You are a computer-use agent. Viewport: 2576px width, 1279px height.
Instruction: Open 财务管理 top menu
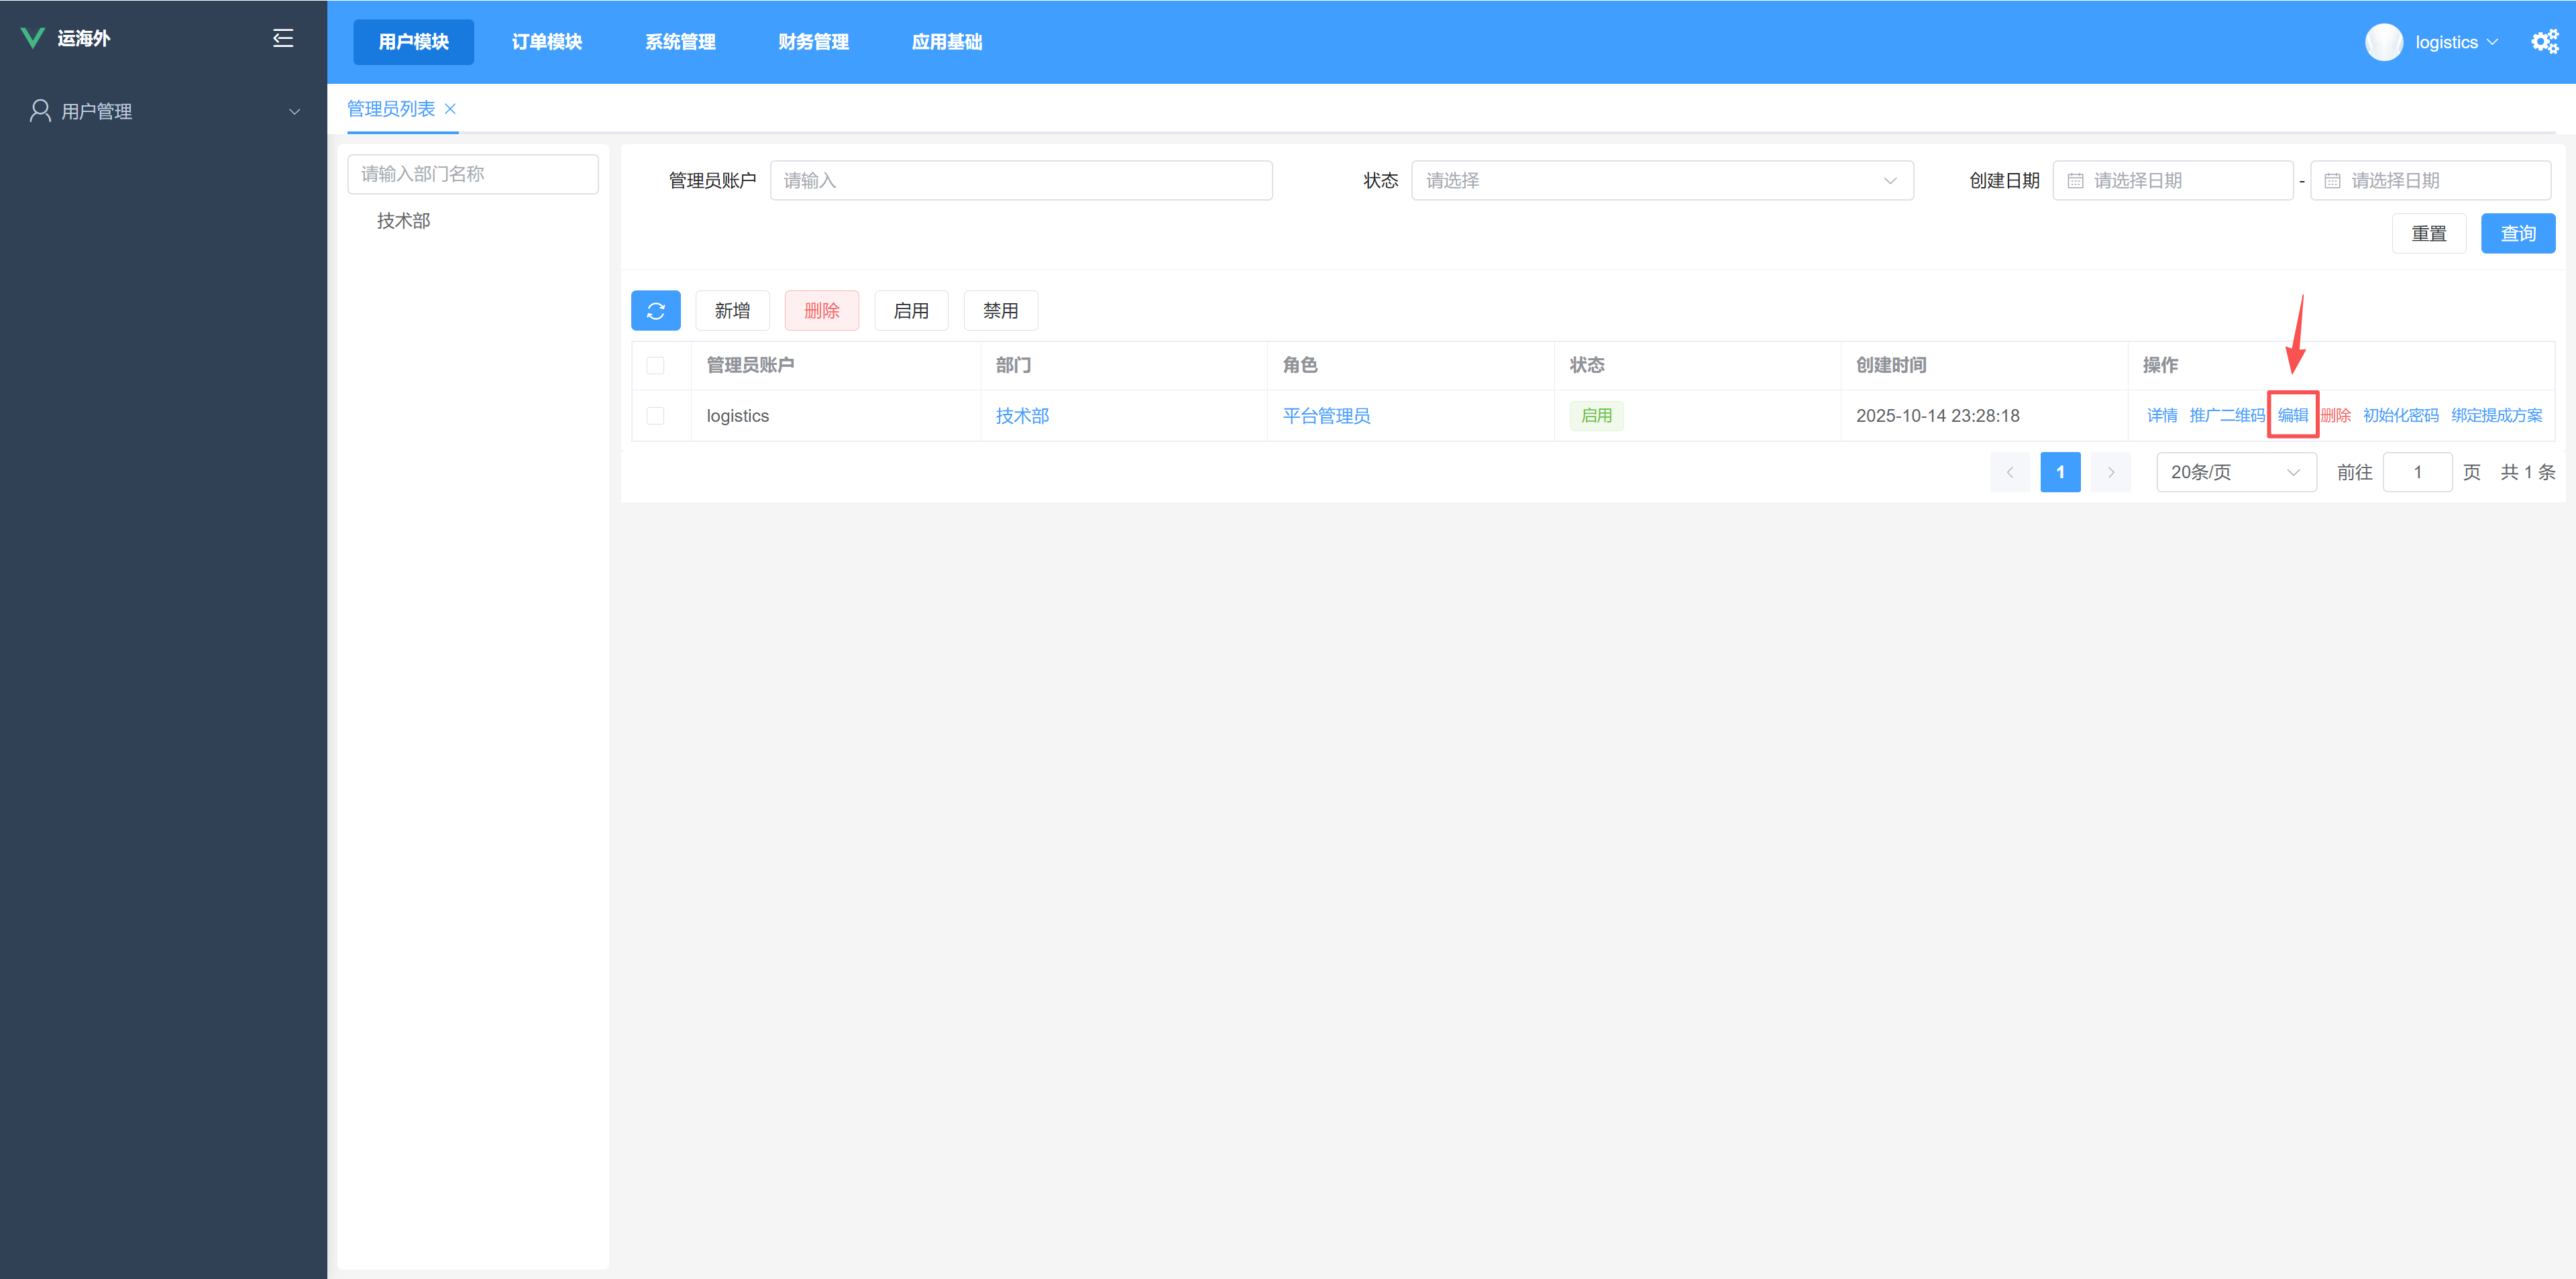tap(813, 42)
